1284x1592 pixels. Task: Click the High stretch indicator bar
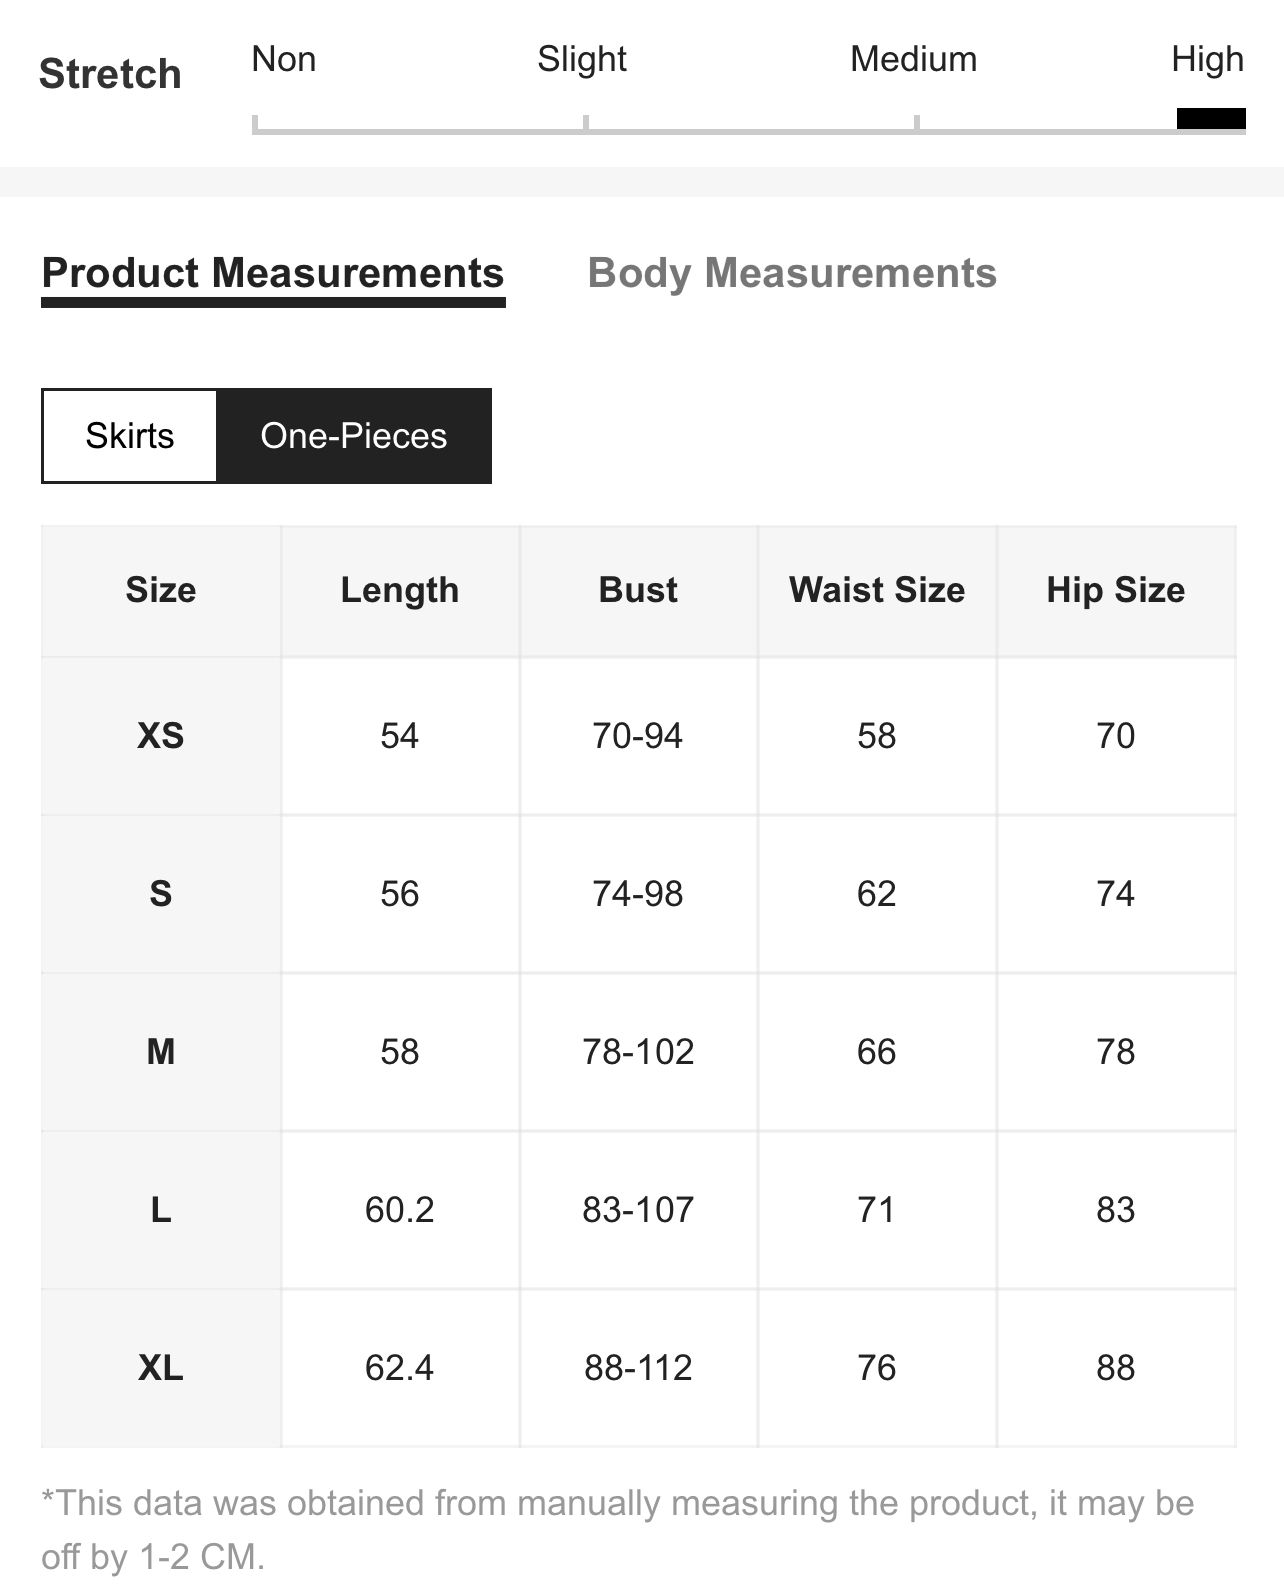pos(1211,118)
